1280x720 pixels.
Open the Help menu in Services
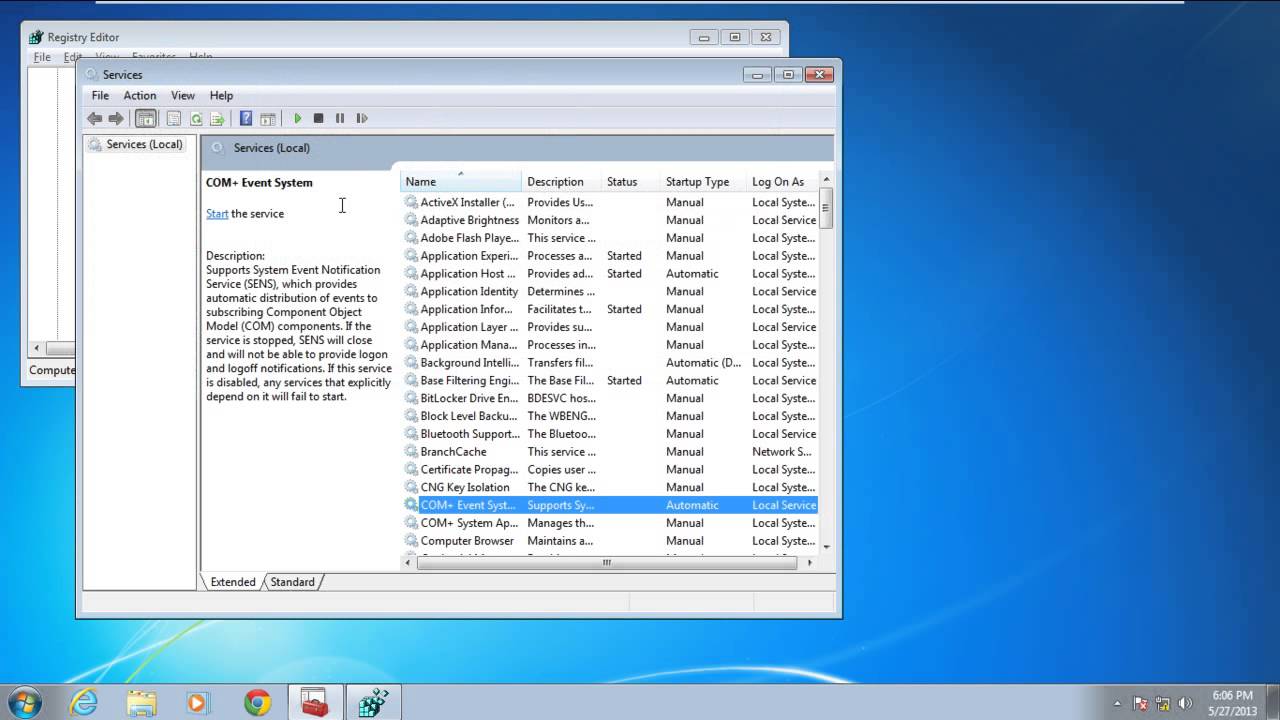(221, 96)
